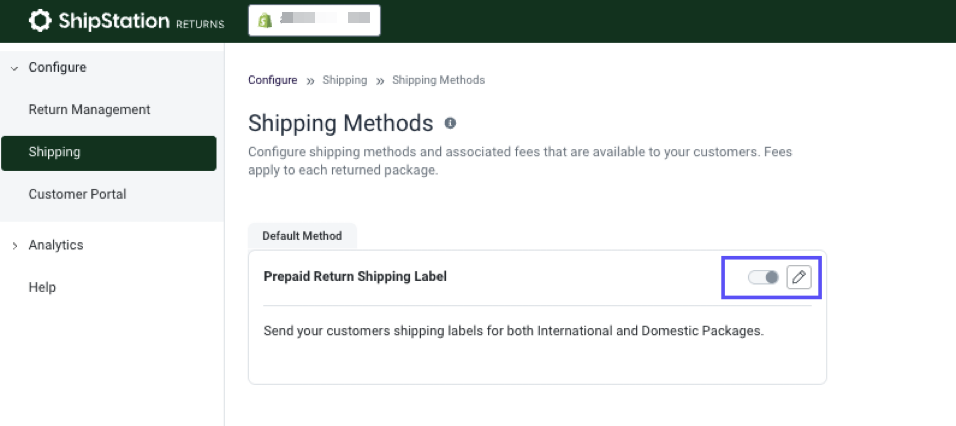Image resolution: width=956 pixels, height=426 pixels.
Task: Open the Help page
Action: pyautogui.click(x=42, y=287)
